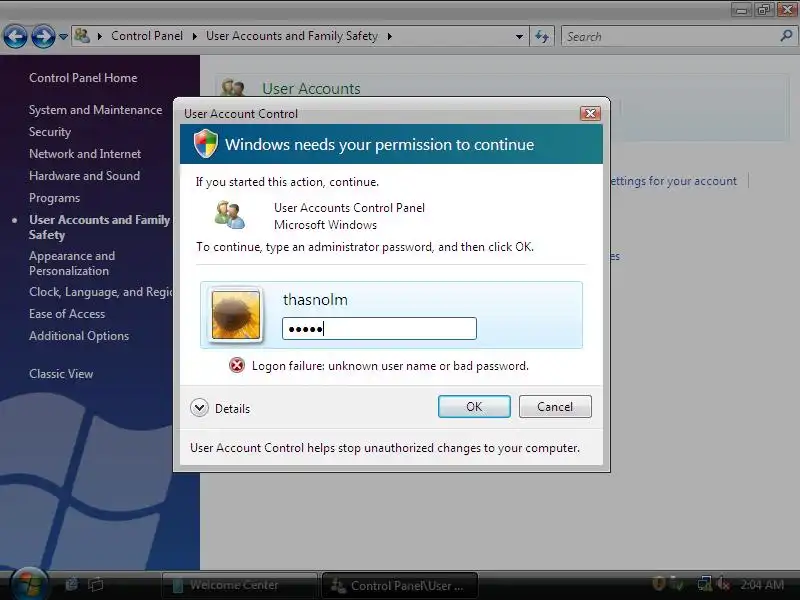
Task: Switch to Control Panel\User taskbar button
Action: tap(400, 585)
